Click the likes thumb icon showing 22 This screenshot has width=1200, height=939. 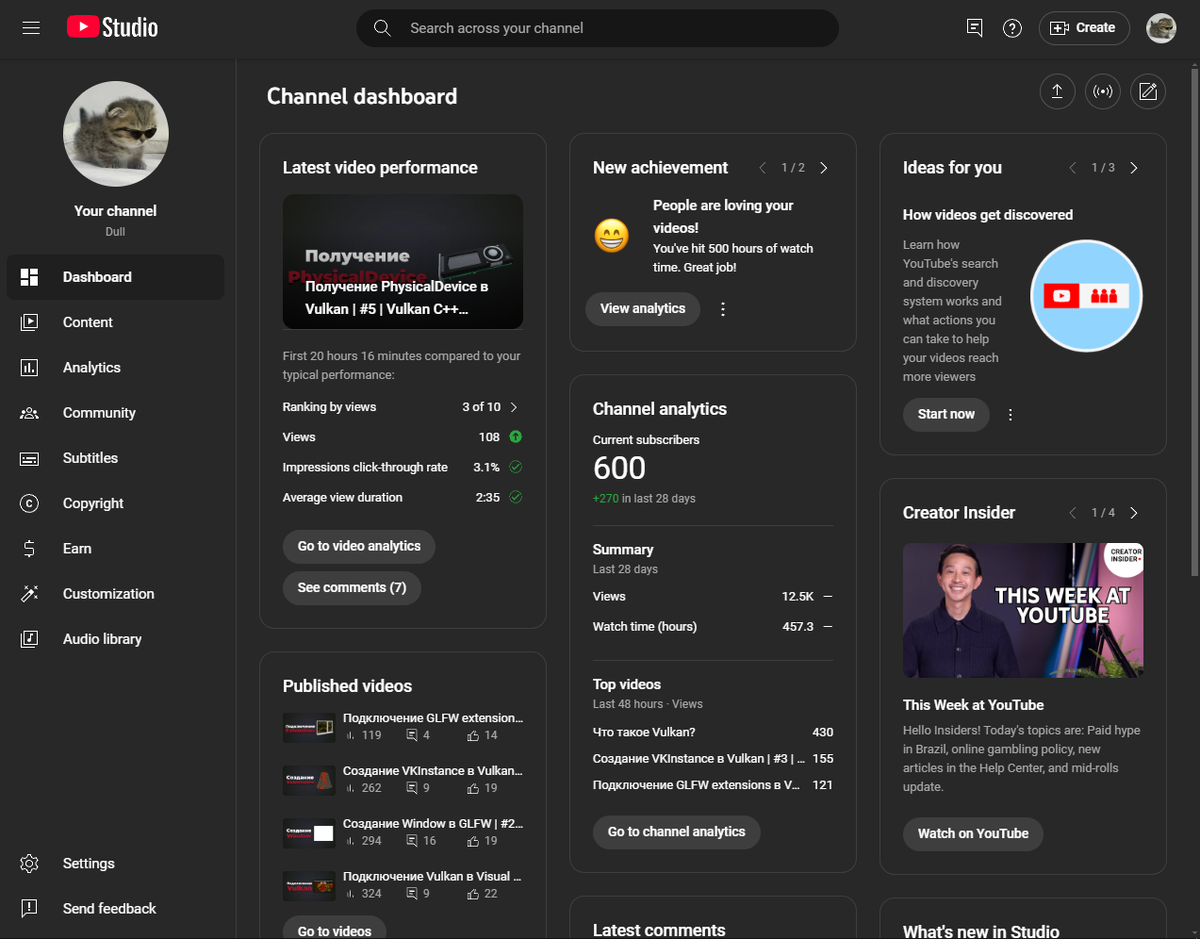473,894
